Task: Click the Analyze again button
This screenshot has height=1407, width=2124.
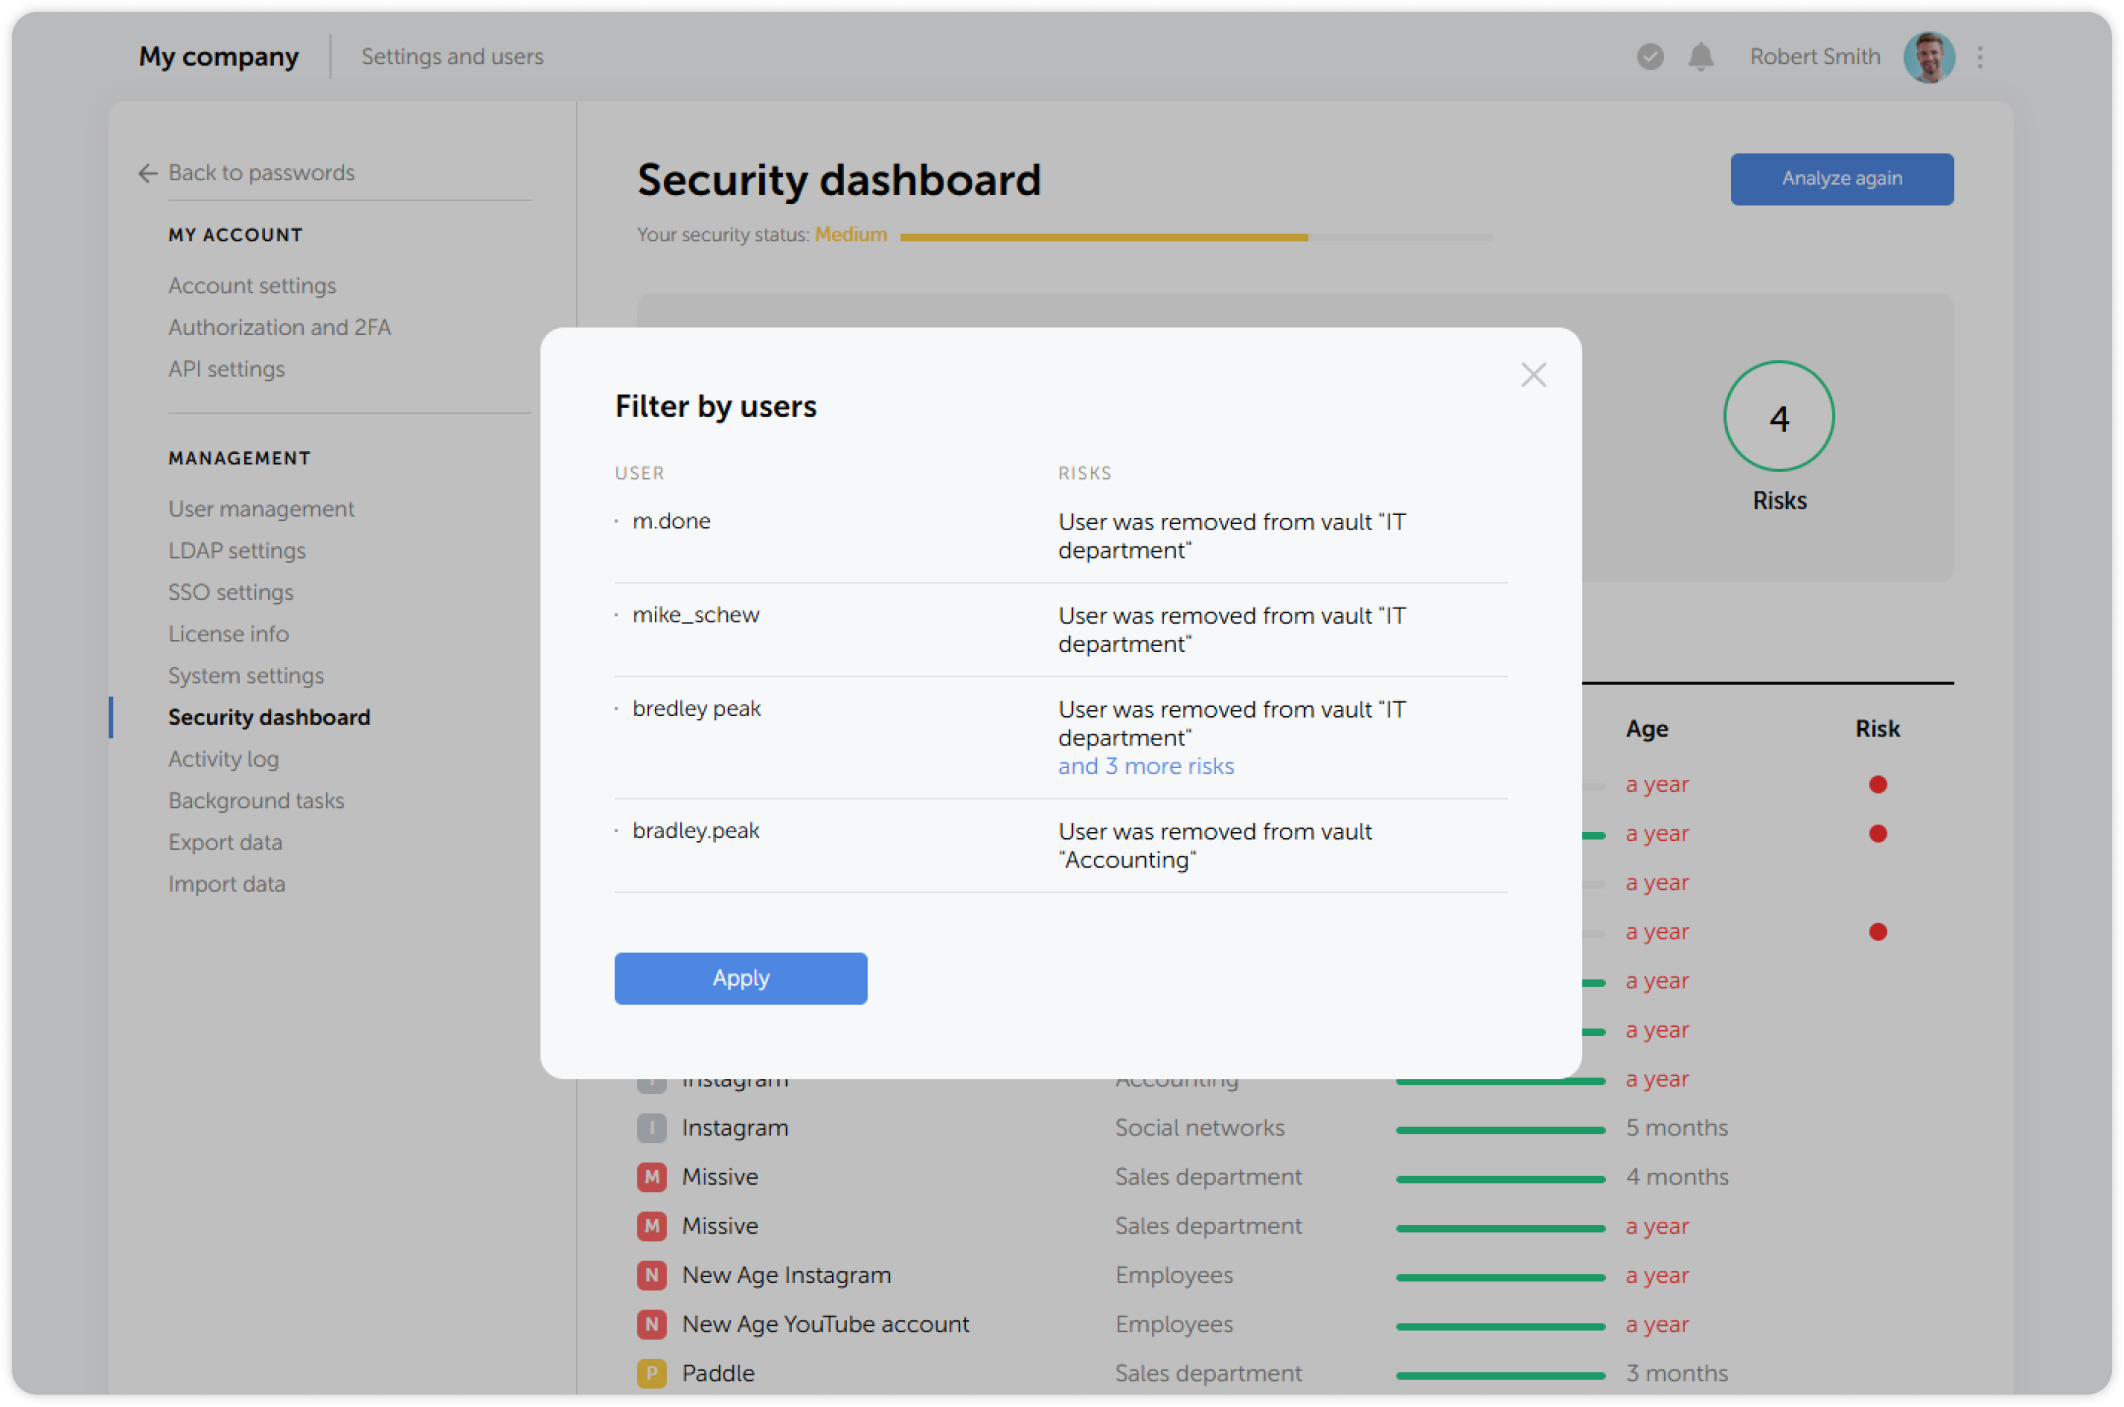Action: pyautogui.click(x=1842, y=179)
